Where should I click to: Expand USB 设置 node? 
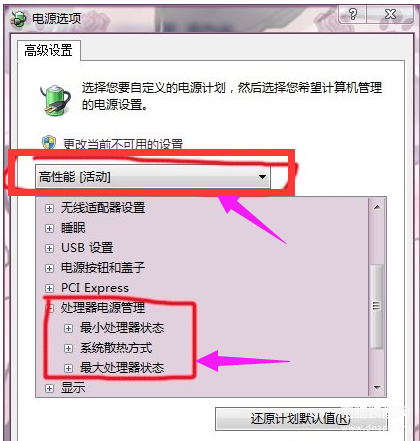click(x=49, y=249)
